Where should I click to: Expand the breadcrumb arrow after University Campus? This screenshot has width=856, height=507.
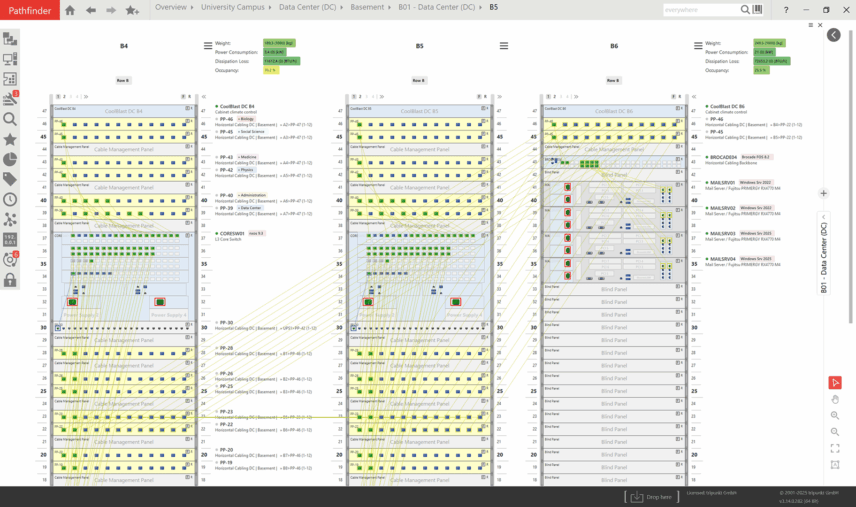click(270, 8)
